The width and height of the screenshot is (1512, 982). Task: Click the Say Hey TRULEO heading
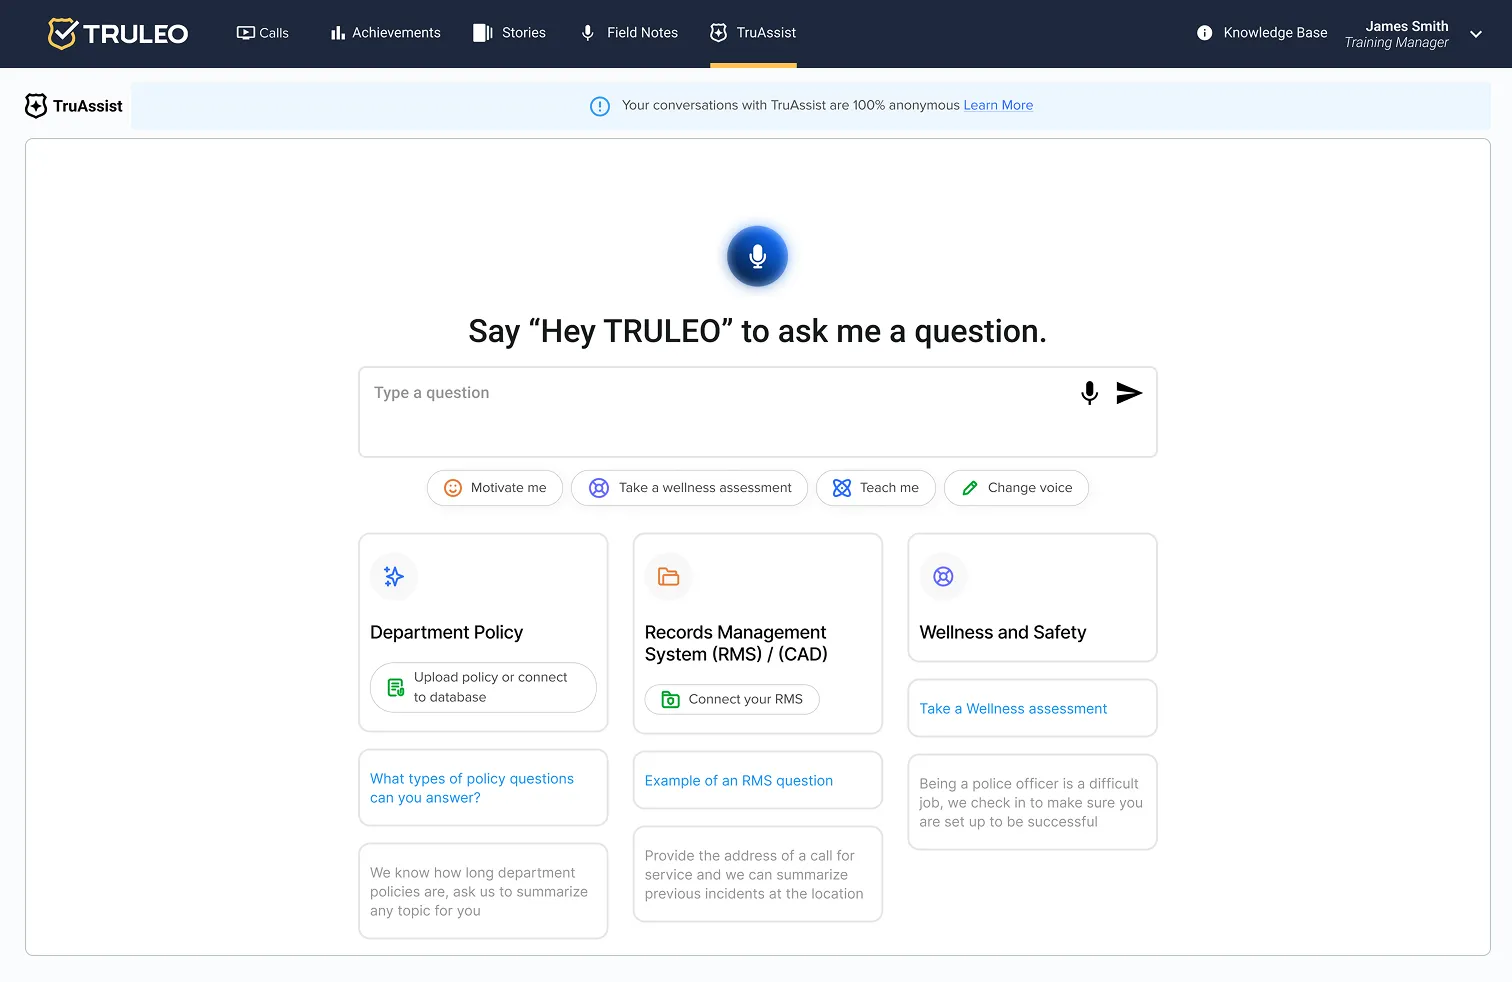(757, 331)
